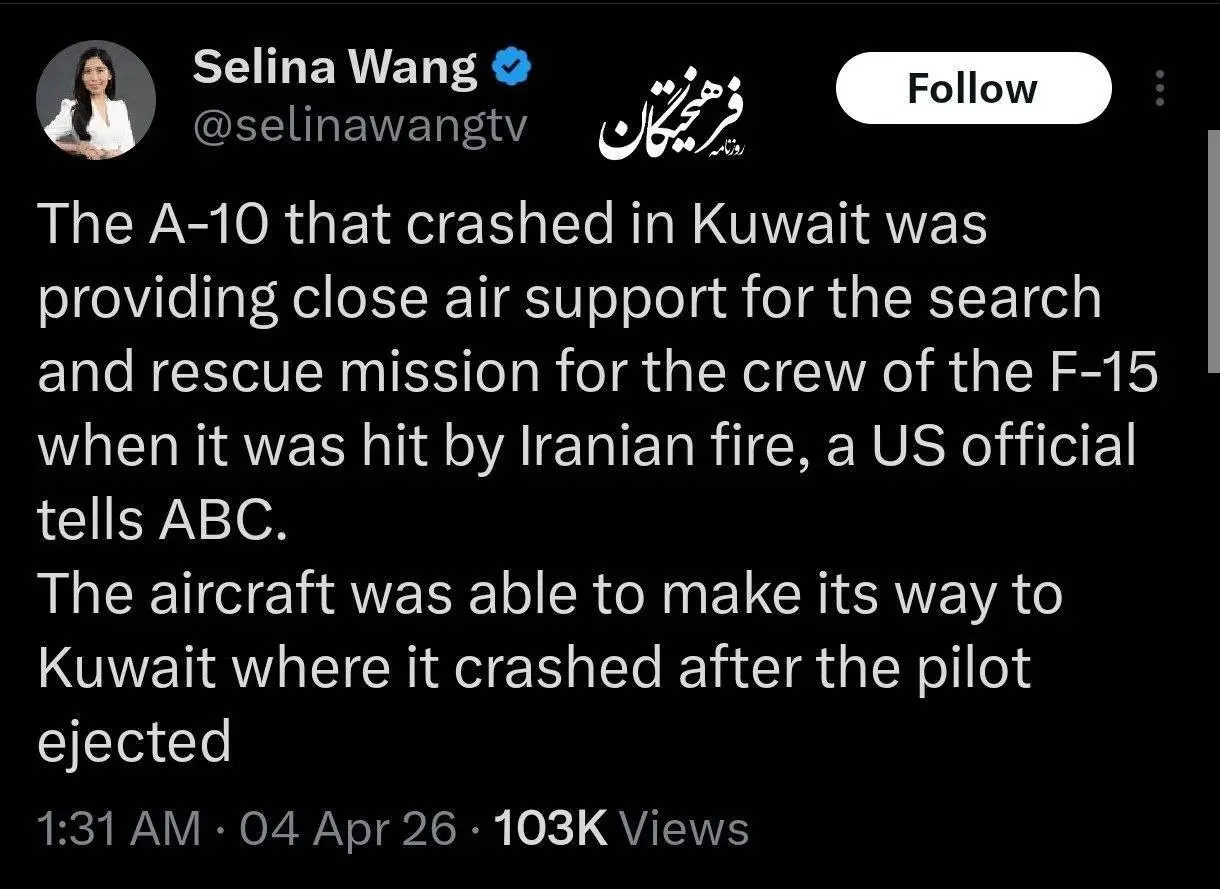Click "F-15" in the tweet text
The height and width of the screenshot is (889, 1220).
[1107, 373]
